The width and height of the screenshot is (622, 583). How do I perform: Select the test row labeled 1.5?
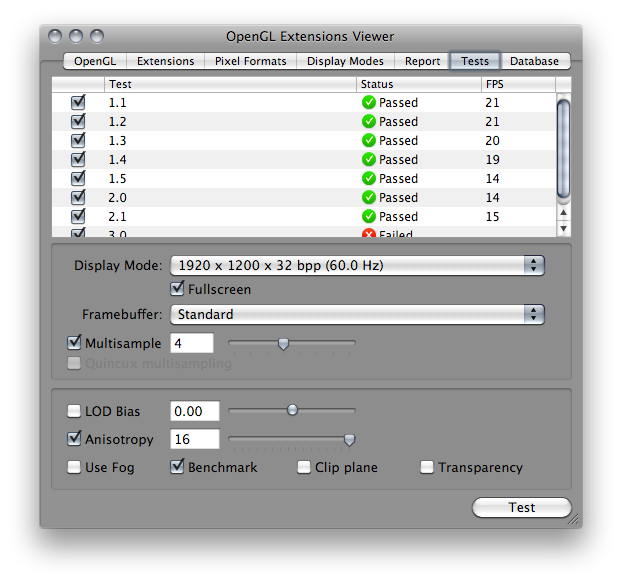tap(304, 178)
